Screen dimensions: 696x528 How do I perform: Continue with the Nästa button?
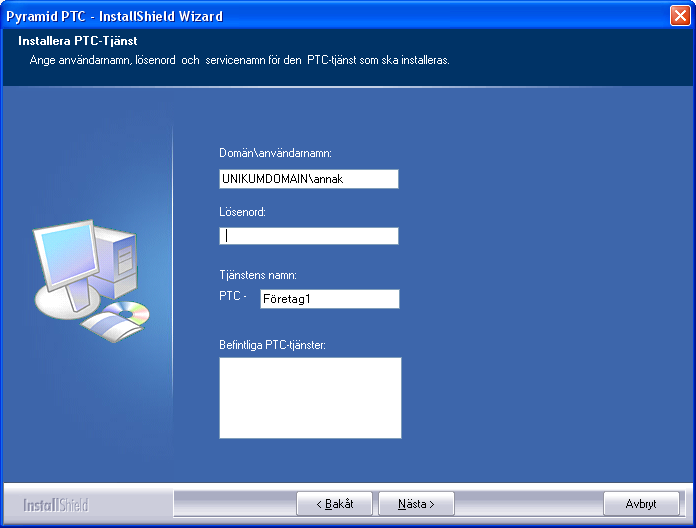pyautogui.click(x=416, y=504)
